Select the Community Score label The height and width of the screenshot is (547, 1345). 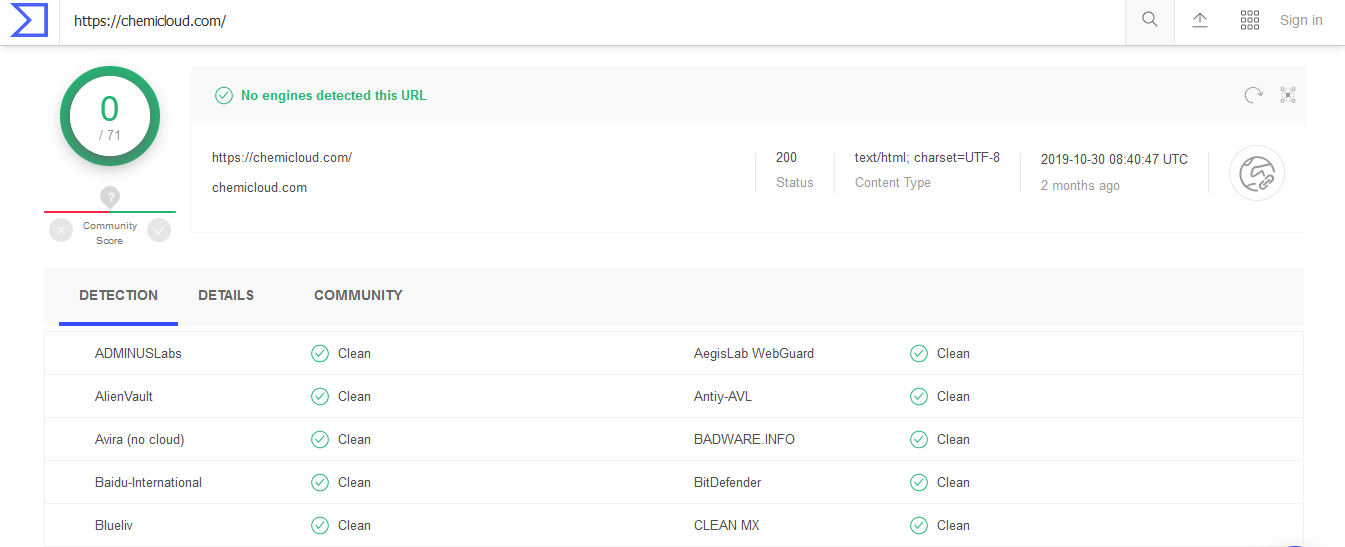point(110,233)
